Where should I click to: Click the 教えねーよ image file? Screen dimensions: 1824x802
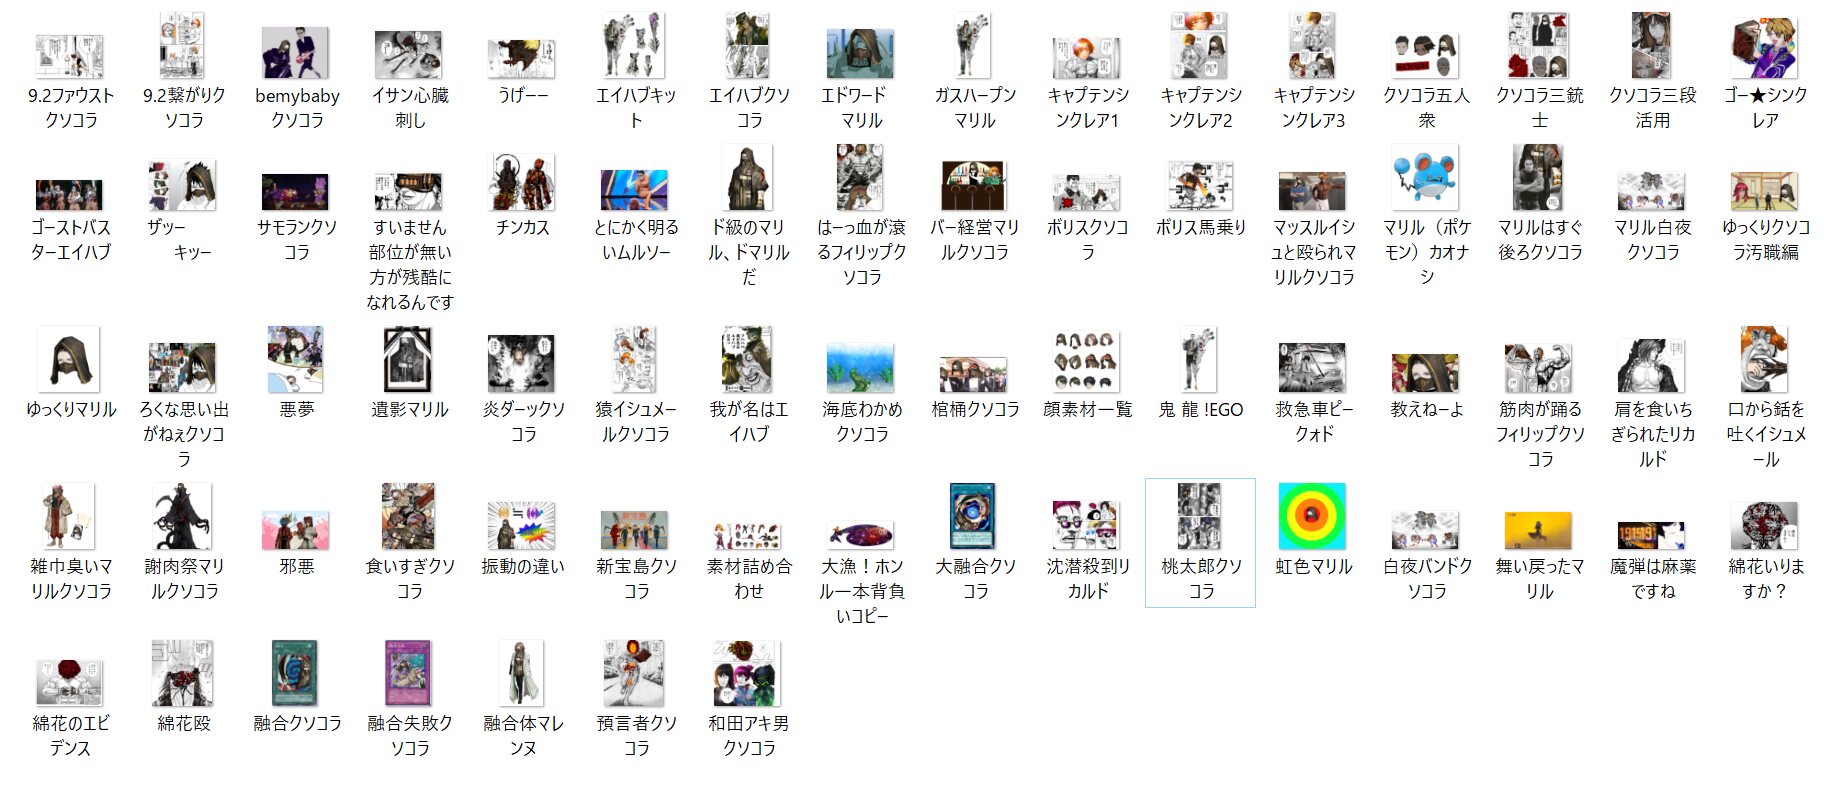tap(1426, 372)
